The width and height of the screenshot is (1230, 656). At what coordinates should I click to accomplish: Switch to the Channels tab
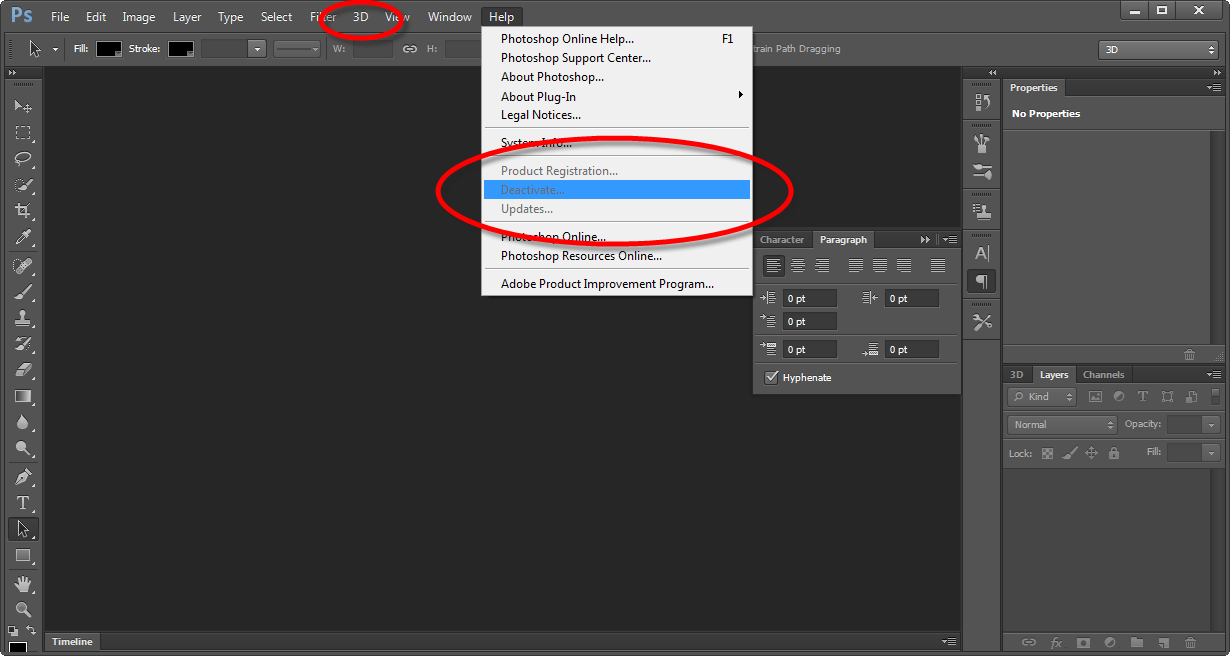click(x=1104, y=375)
